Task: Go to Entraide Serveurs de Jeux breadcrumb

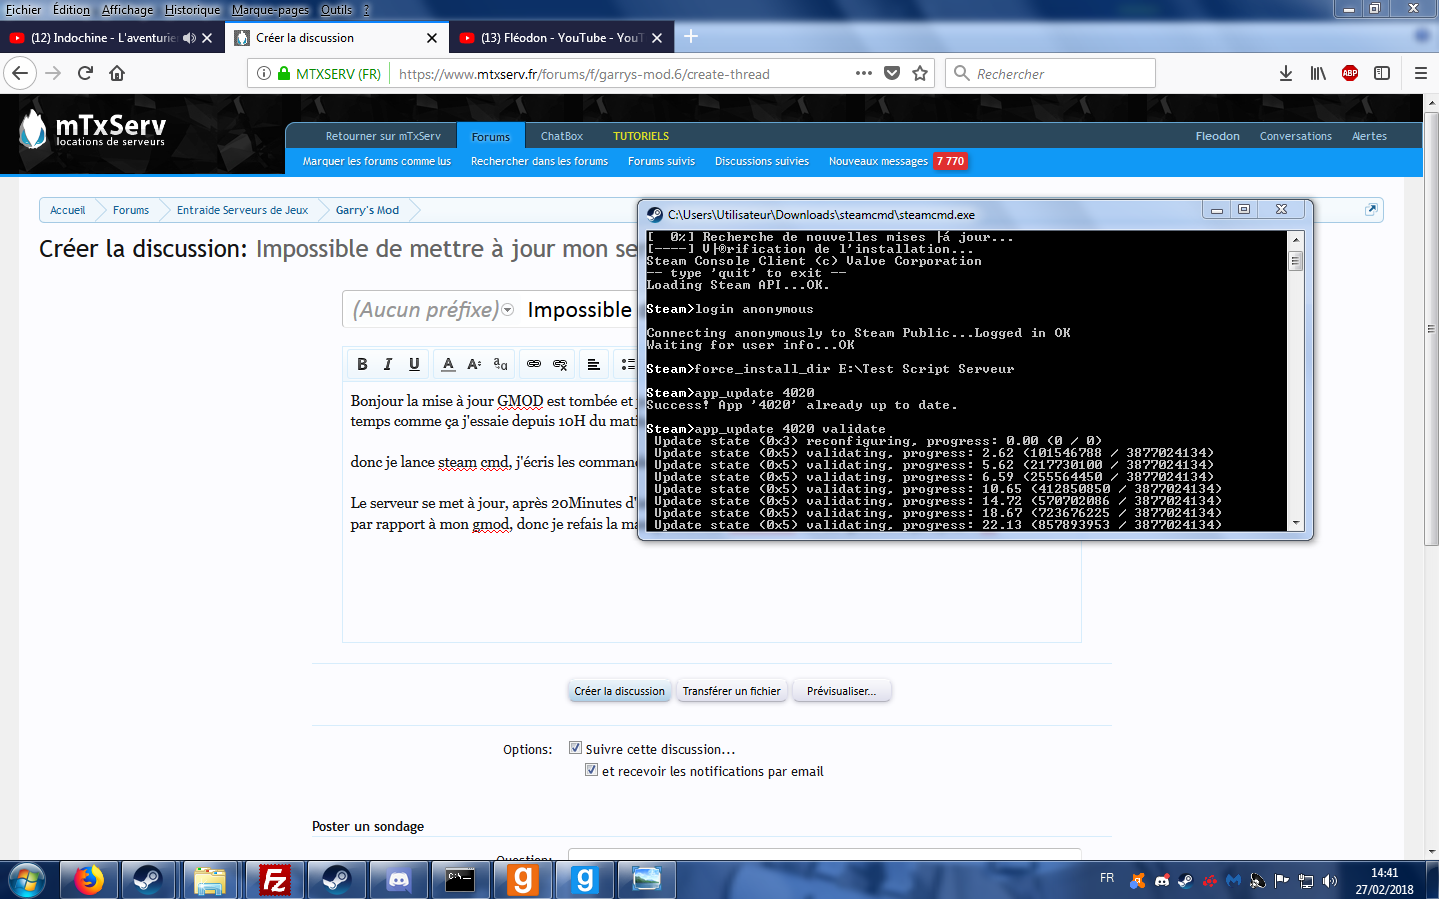Action: [x=242, y=210]
